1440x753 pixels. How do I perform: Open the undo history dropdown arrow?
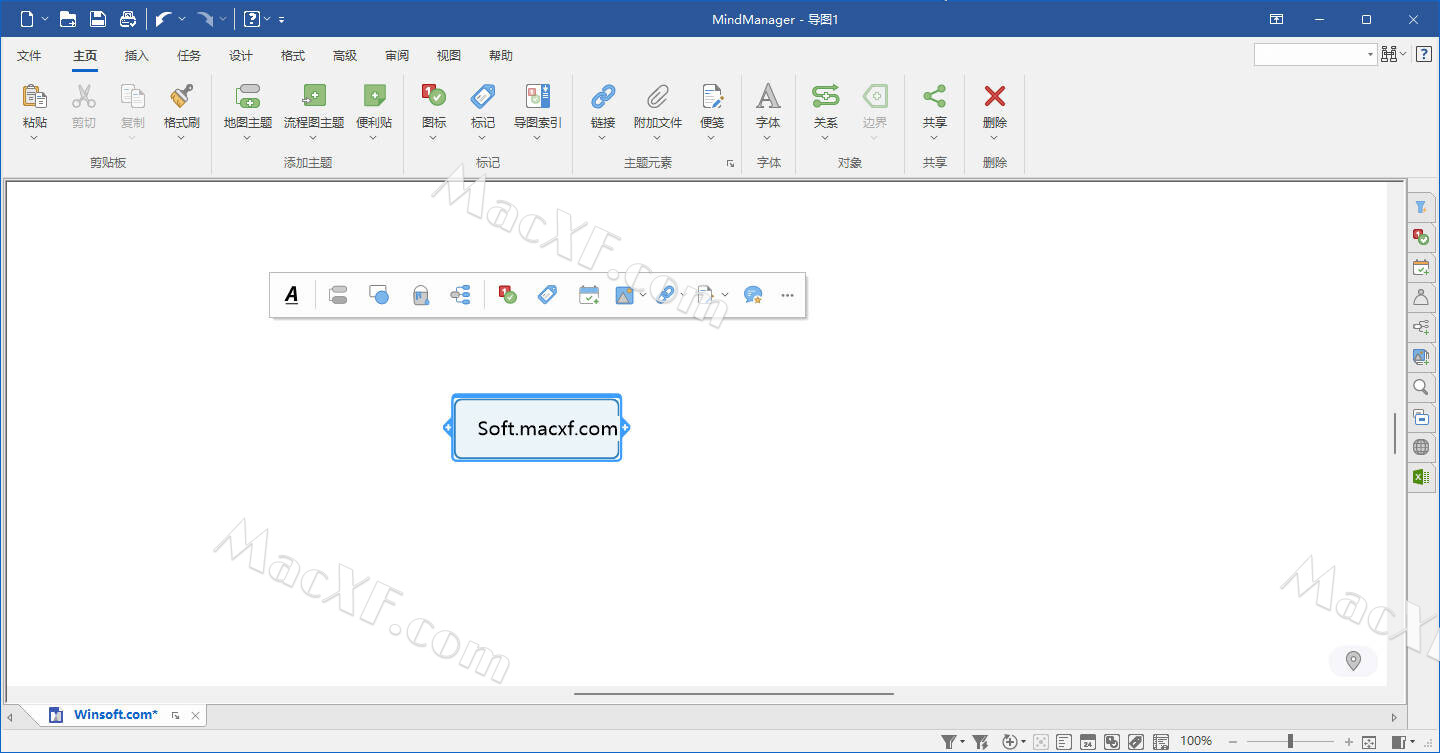tap(182, 19)
